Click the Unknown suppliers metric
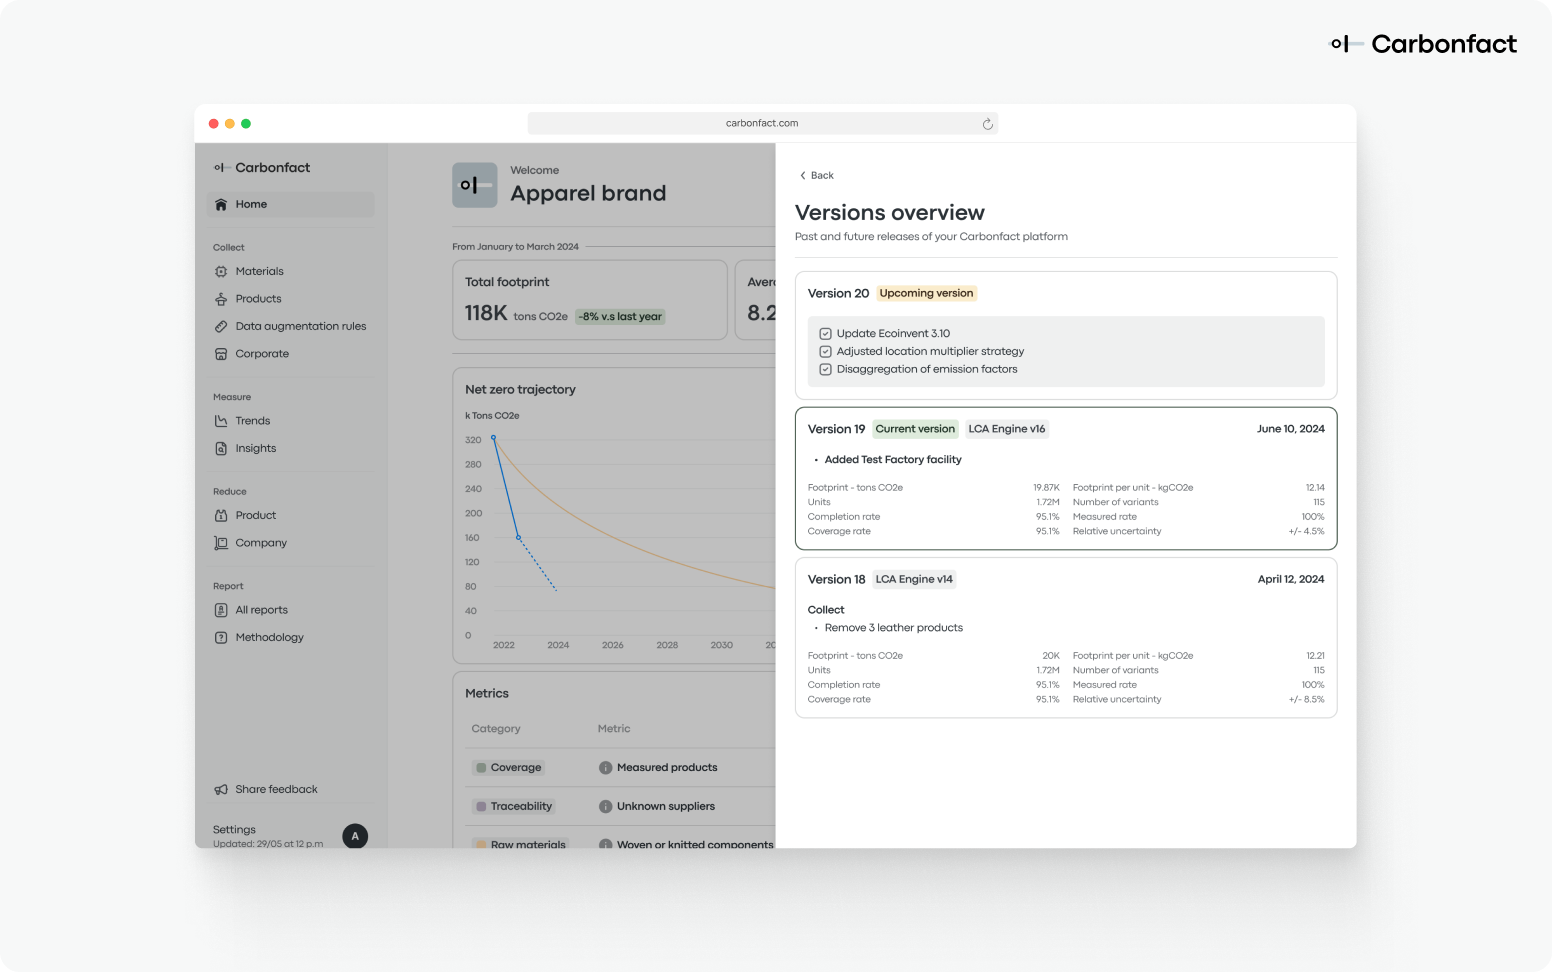Screen dimensions: 1552x972 tap(666, 806)
